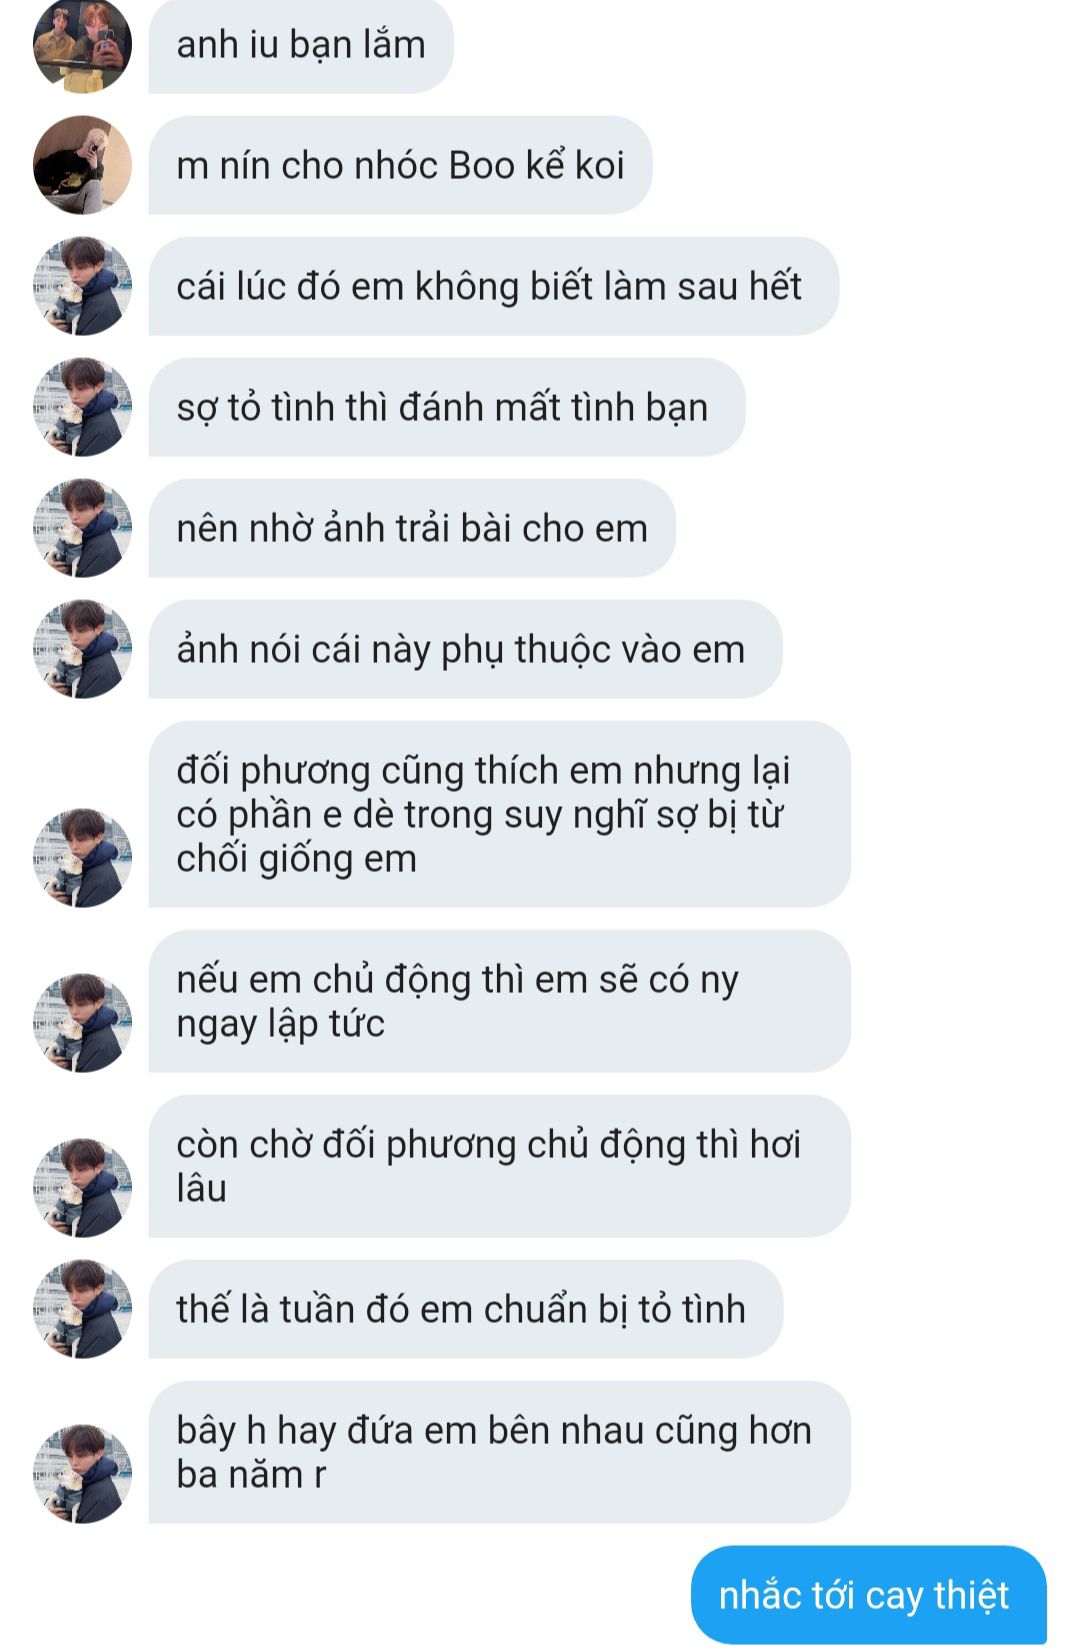Tap message "ảnh nói cái này phụ thuộc vào em"

tap(466, 649)
